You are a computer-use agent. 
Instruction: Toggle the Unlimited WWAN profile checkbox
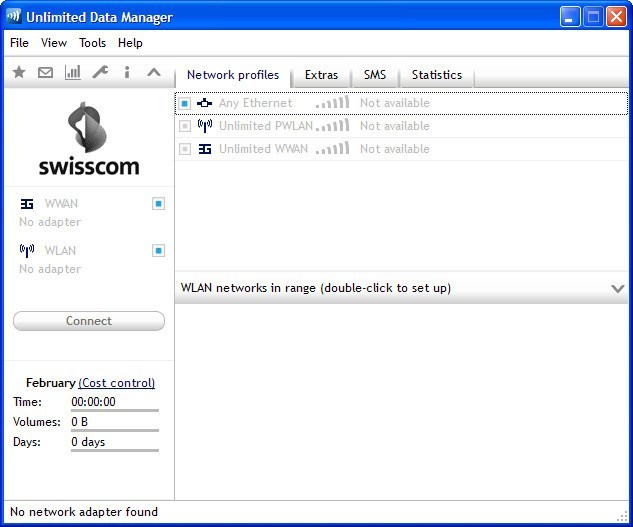(184, 149)
